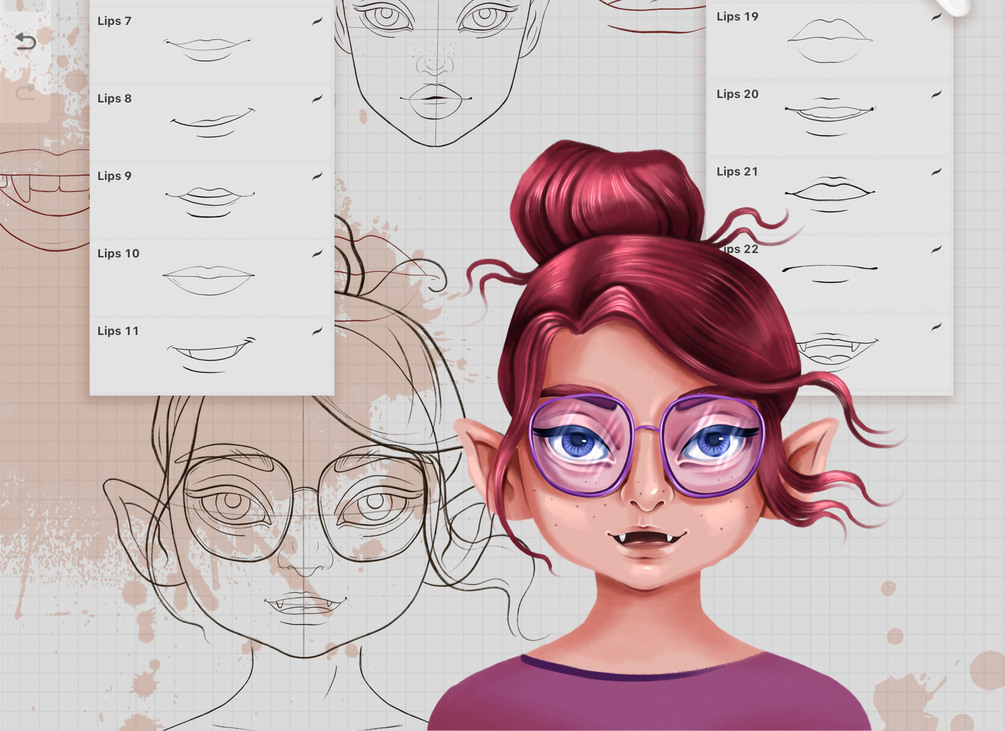This screenshot has height=731, width=1005.
Task: Tap the undo arrow icon
Action: (x=24, y=42)
